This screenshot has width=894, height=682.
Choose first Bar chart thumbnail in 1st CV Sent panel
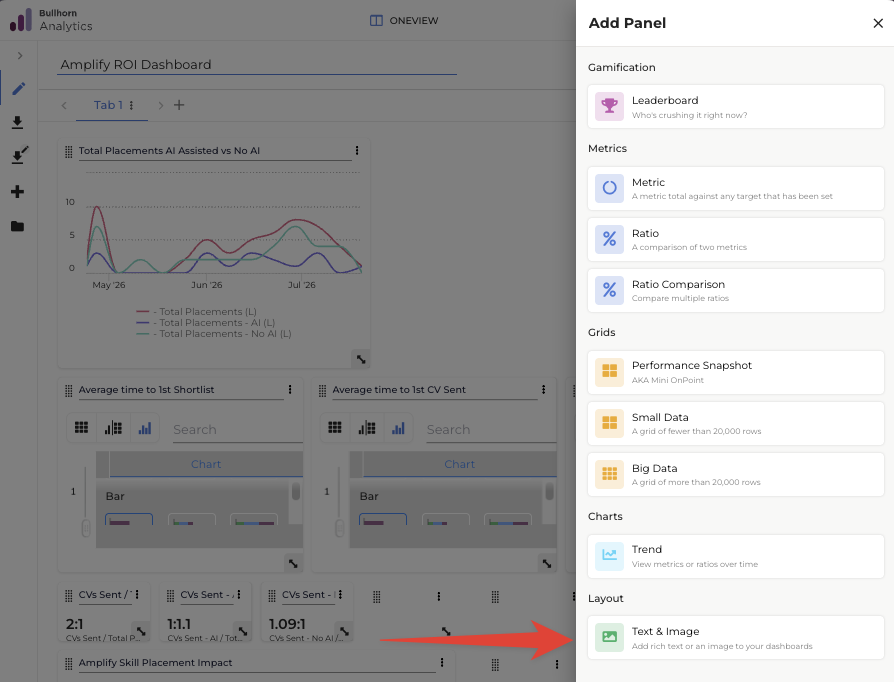click(383, 519)
